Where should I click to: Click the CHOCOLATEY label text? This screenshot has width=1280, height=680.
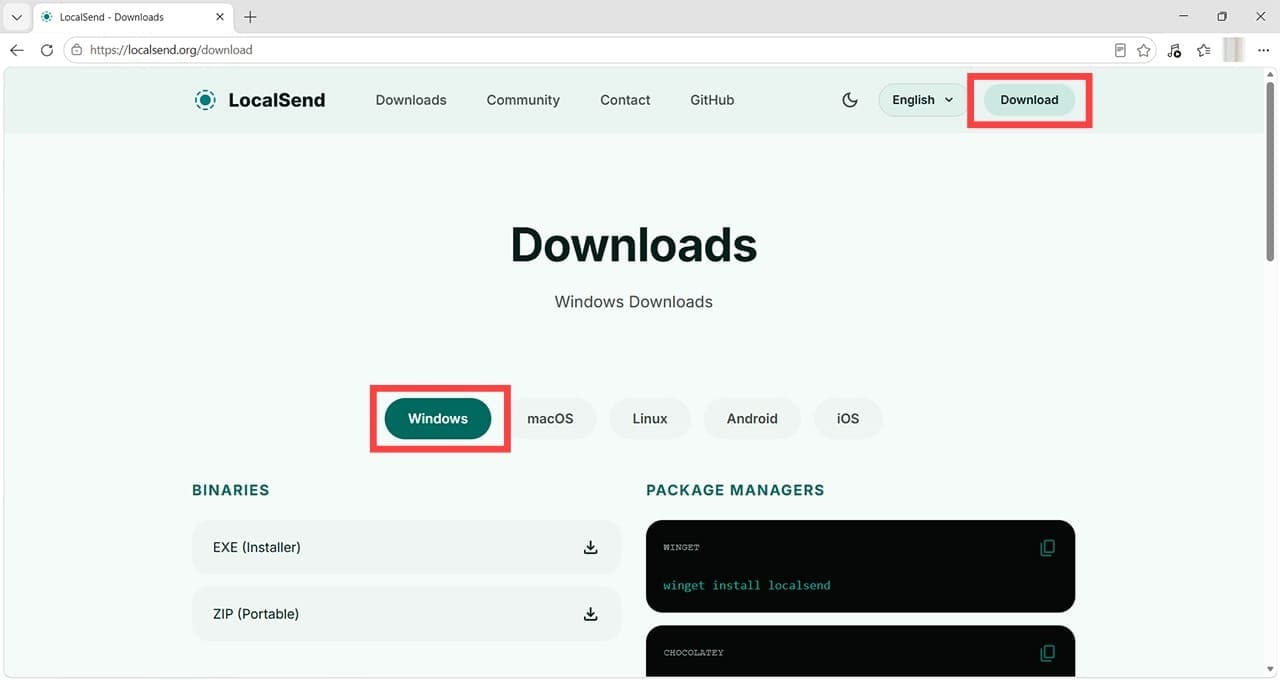pyautogui.click(x=693, y=653)
